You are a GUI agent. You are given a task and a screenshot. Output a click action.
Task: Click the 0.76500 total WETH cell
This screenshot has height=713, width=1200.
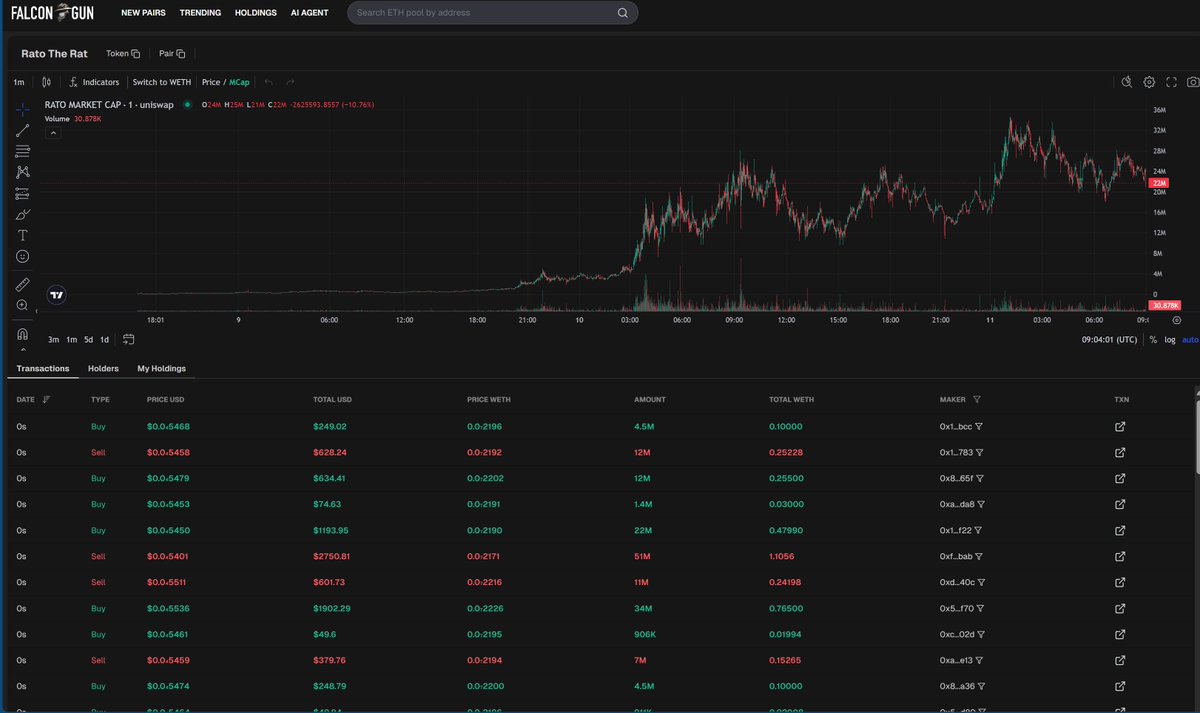(x=785, y=608)
